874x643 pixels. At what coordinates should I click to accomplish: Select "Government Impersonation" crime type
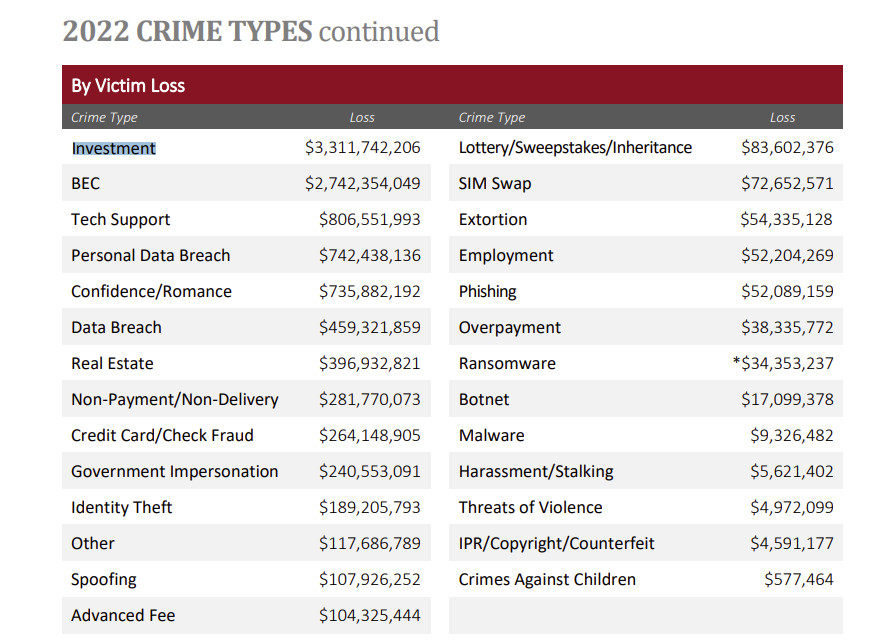[174, 472]
